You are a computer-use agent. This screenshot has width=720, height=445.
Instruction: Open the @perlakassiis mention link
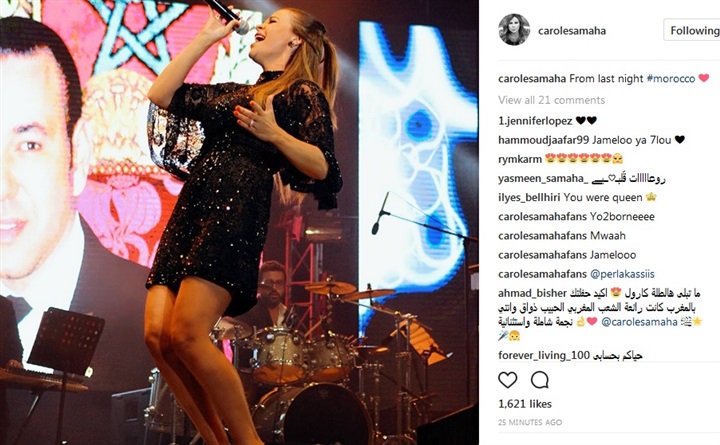622,274
